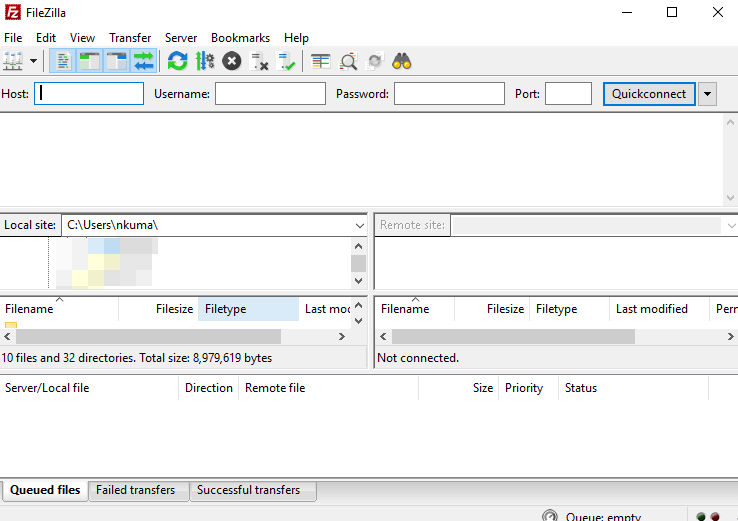Sort remote list by Filesize column
Image resolution: width=738 pixels, height=521 pixels.
coord(492,309)
